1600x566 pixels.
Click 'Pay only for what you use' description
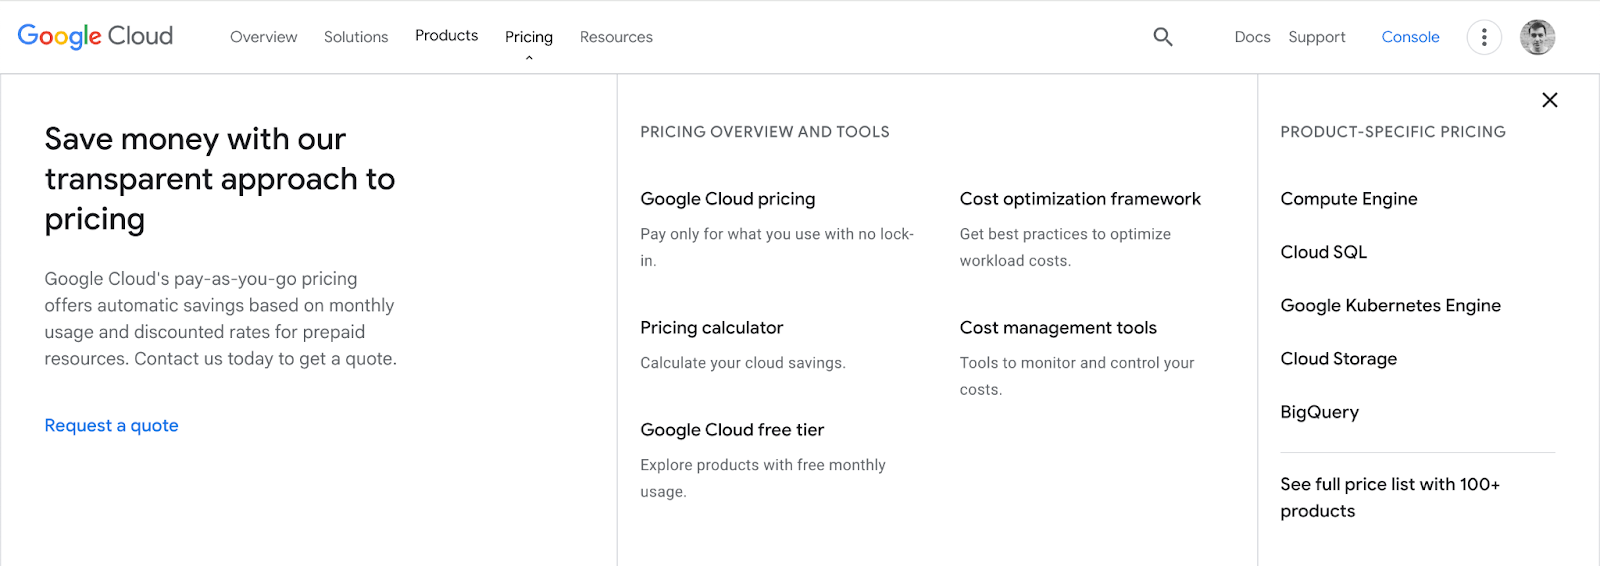[777, 247]
